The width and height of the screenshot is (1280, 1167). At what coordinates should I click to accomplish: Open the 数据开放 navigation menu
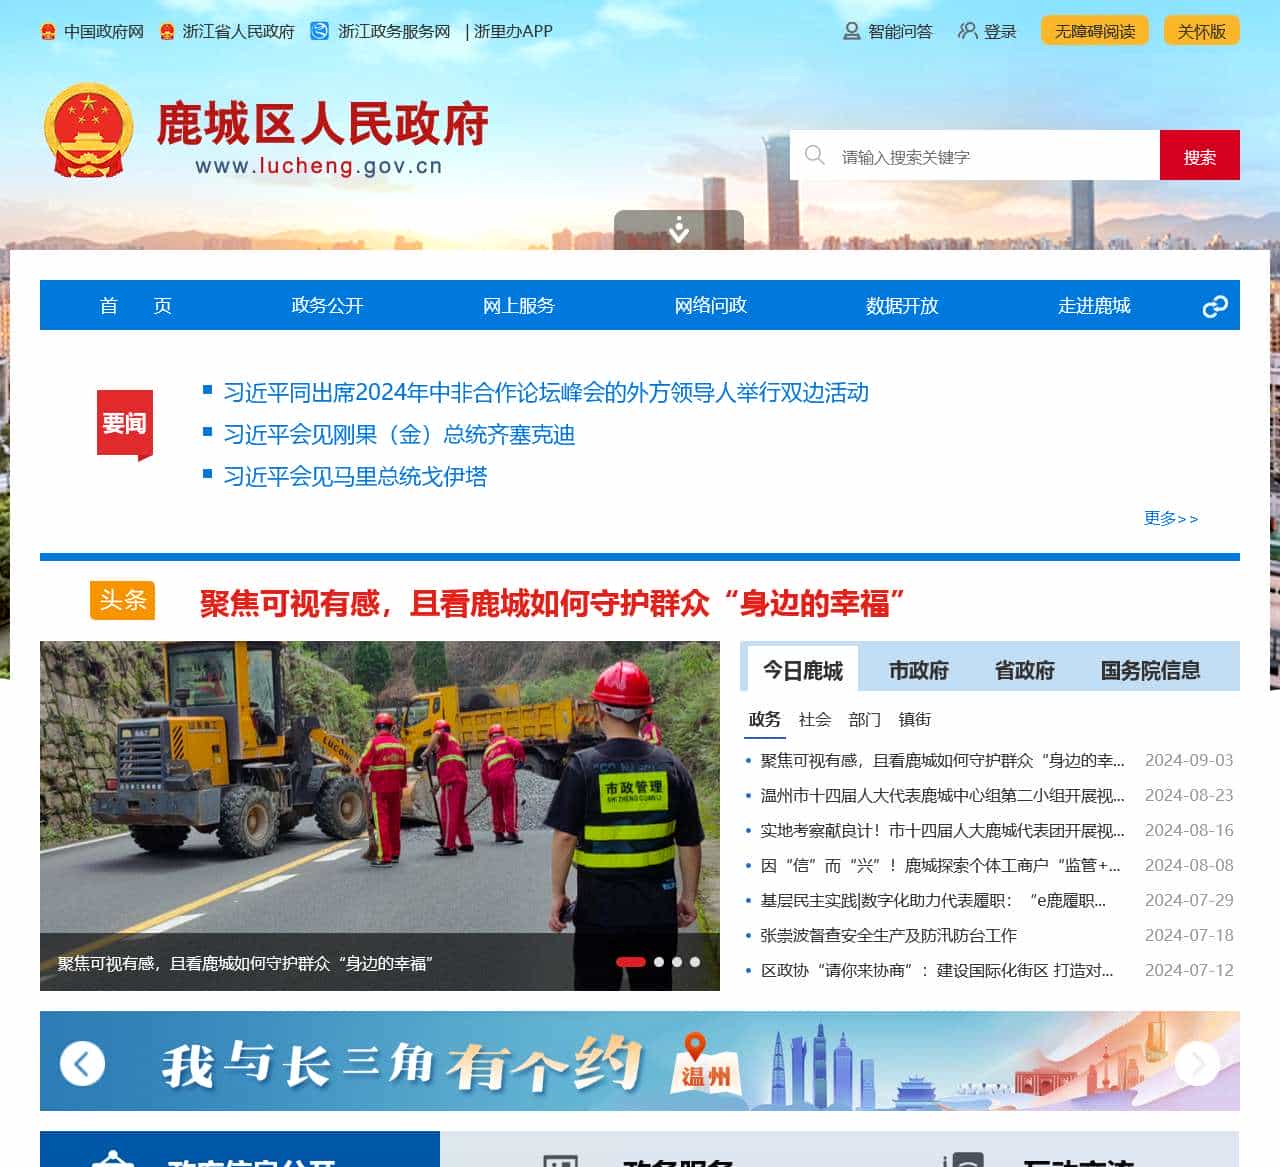pos(901,306)
